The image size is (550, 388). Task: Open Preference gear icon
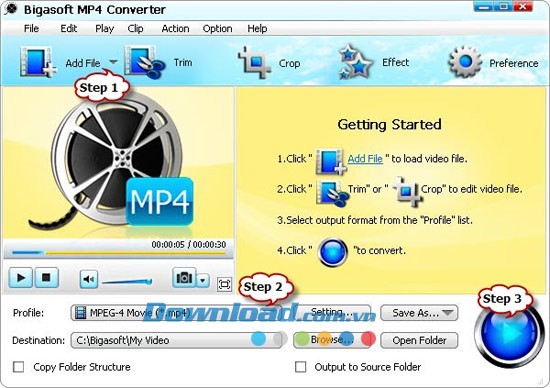click(x=465, y=62)
